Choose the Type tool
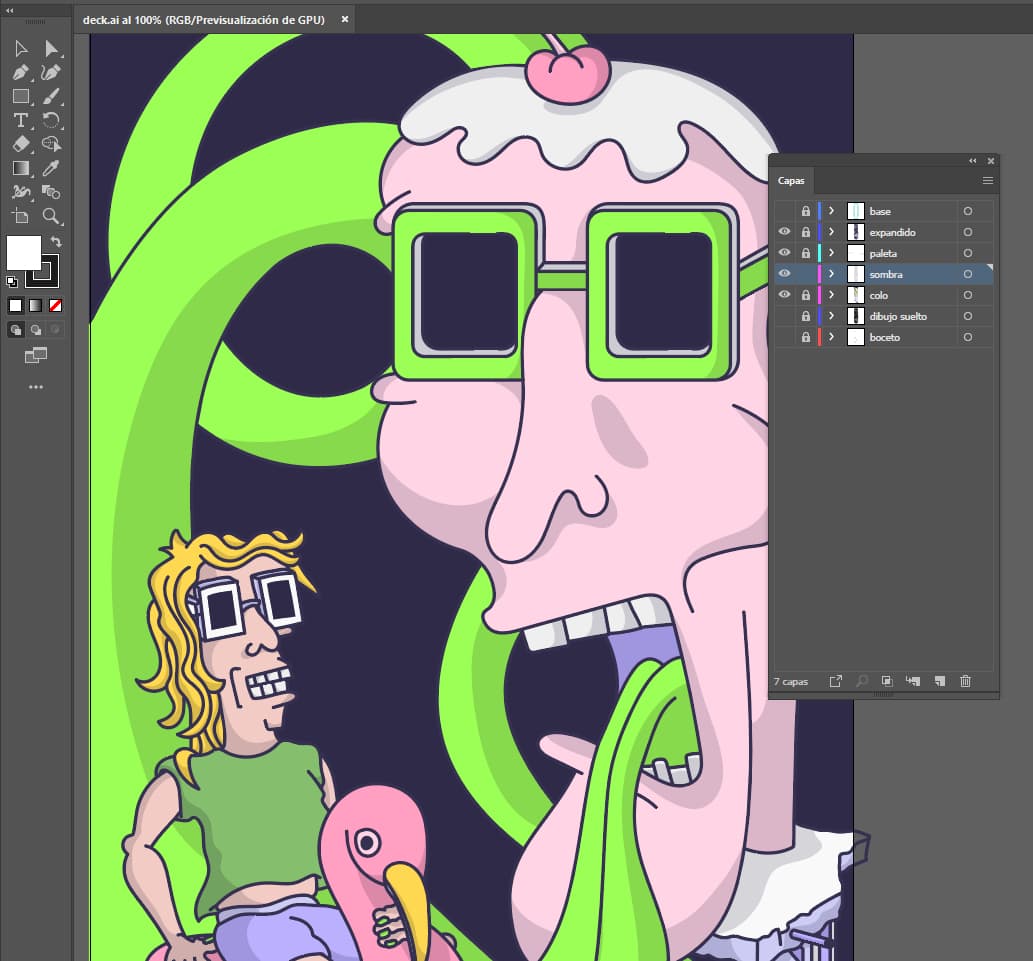Viewport: 1033px width, 961px height. pyautogui.click(x=20, y=121)
